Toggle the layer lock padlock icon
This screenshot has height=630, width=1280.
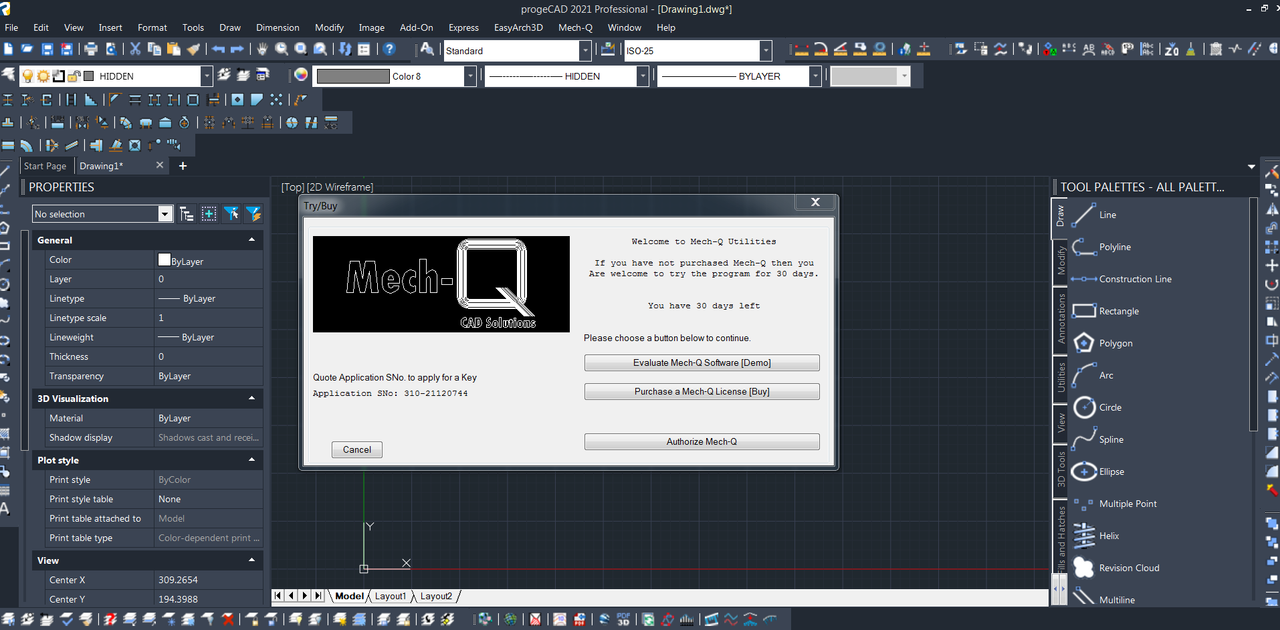72,76
